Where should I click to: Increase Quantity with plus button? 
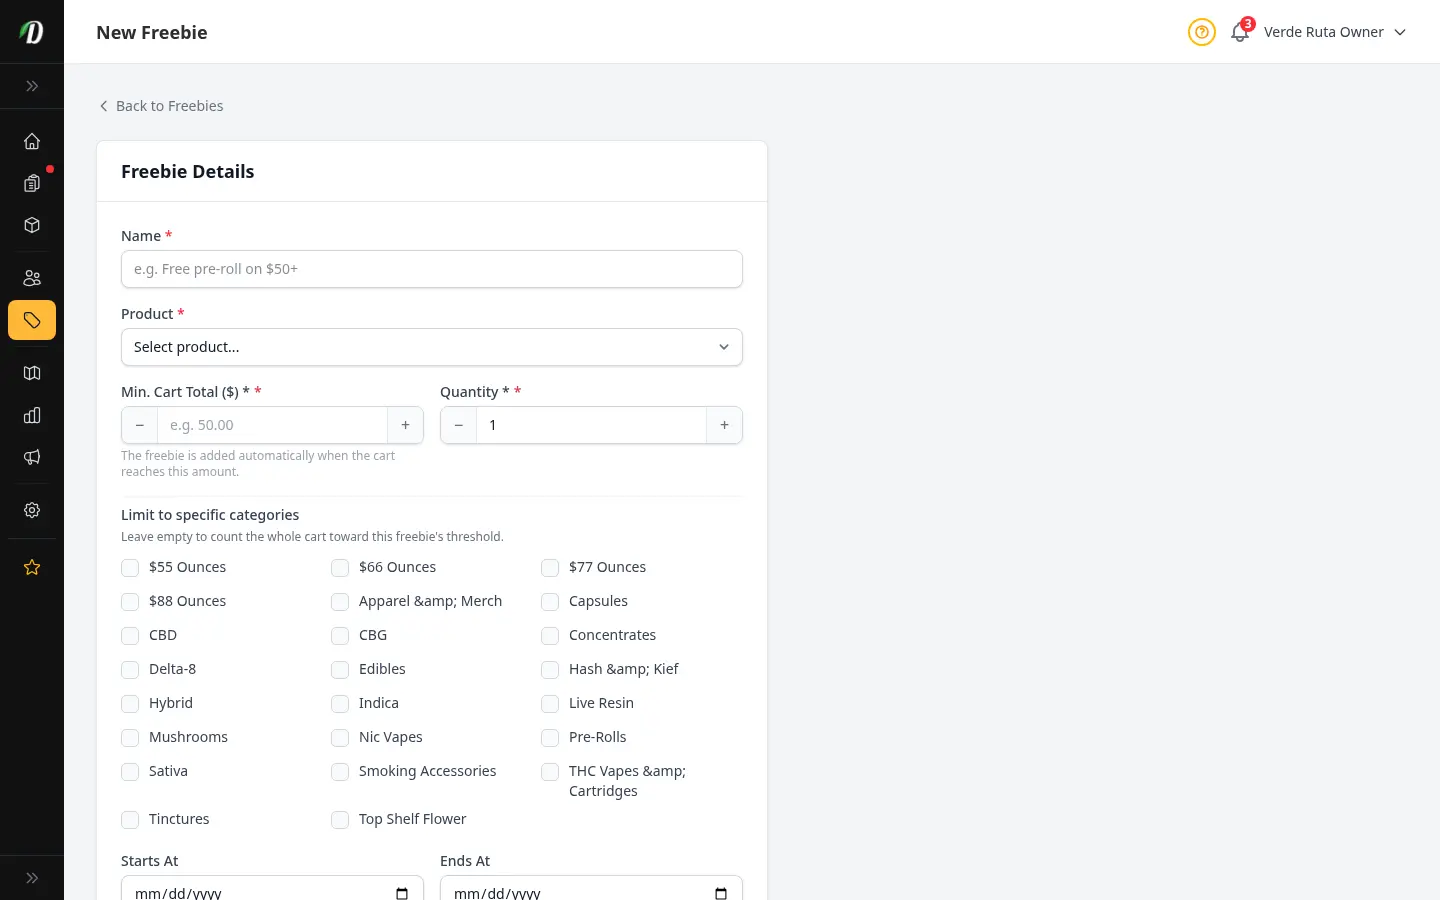[x=724, y=425]
